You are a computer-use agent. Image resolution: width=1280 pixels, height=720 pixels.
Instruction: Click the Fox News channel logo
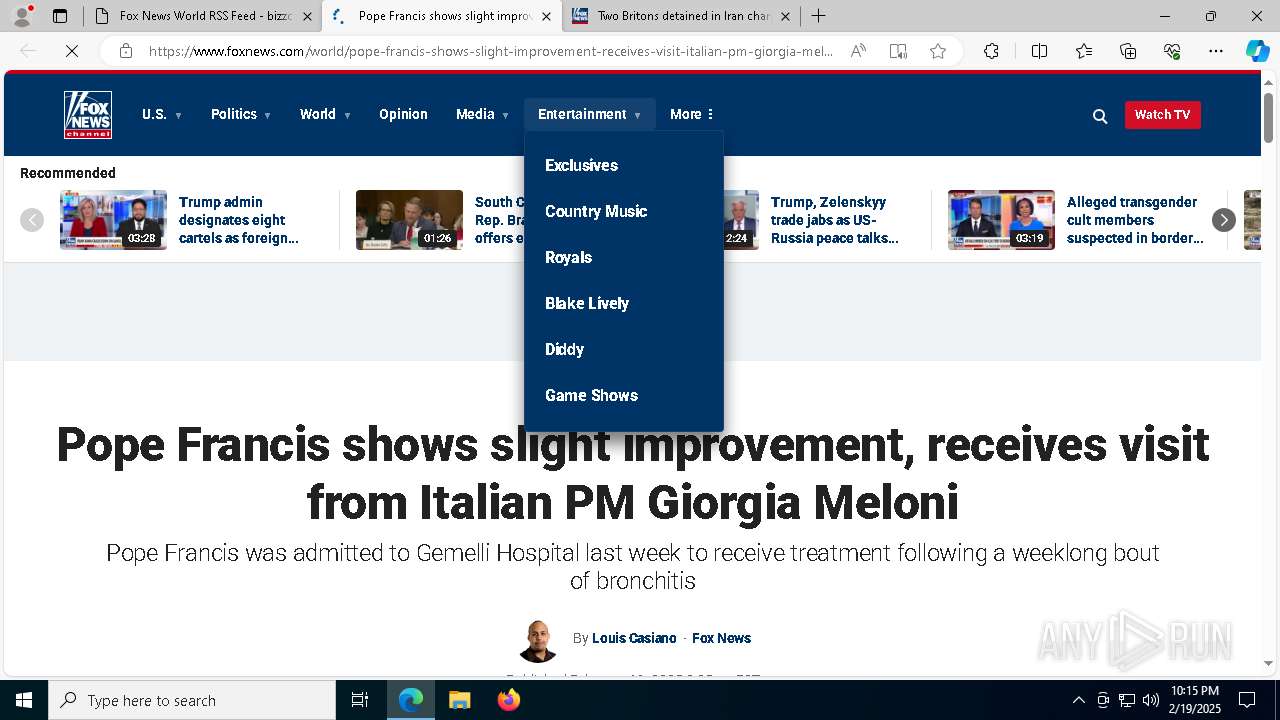(88, 115)
